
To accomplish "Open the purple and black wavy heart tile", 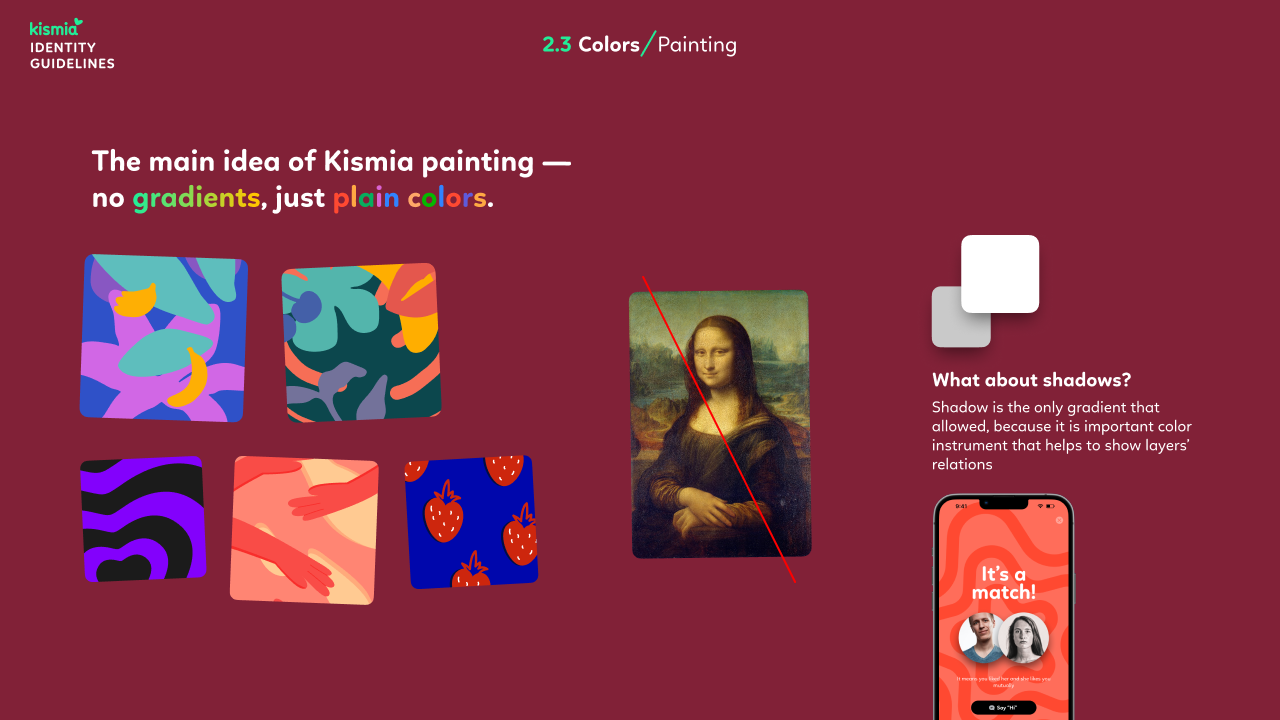I will (143, 519).
